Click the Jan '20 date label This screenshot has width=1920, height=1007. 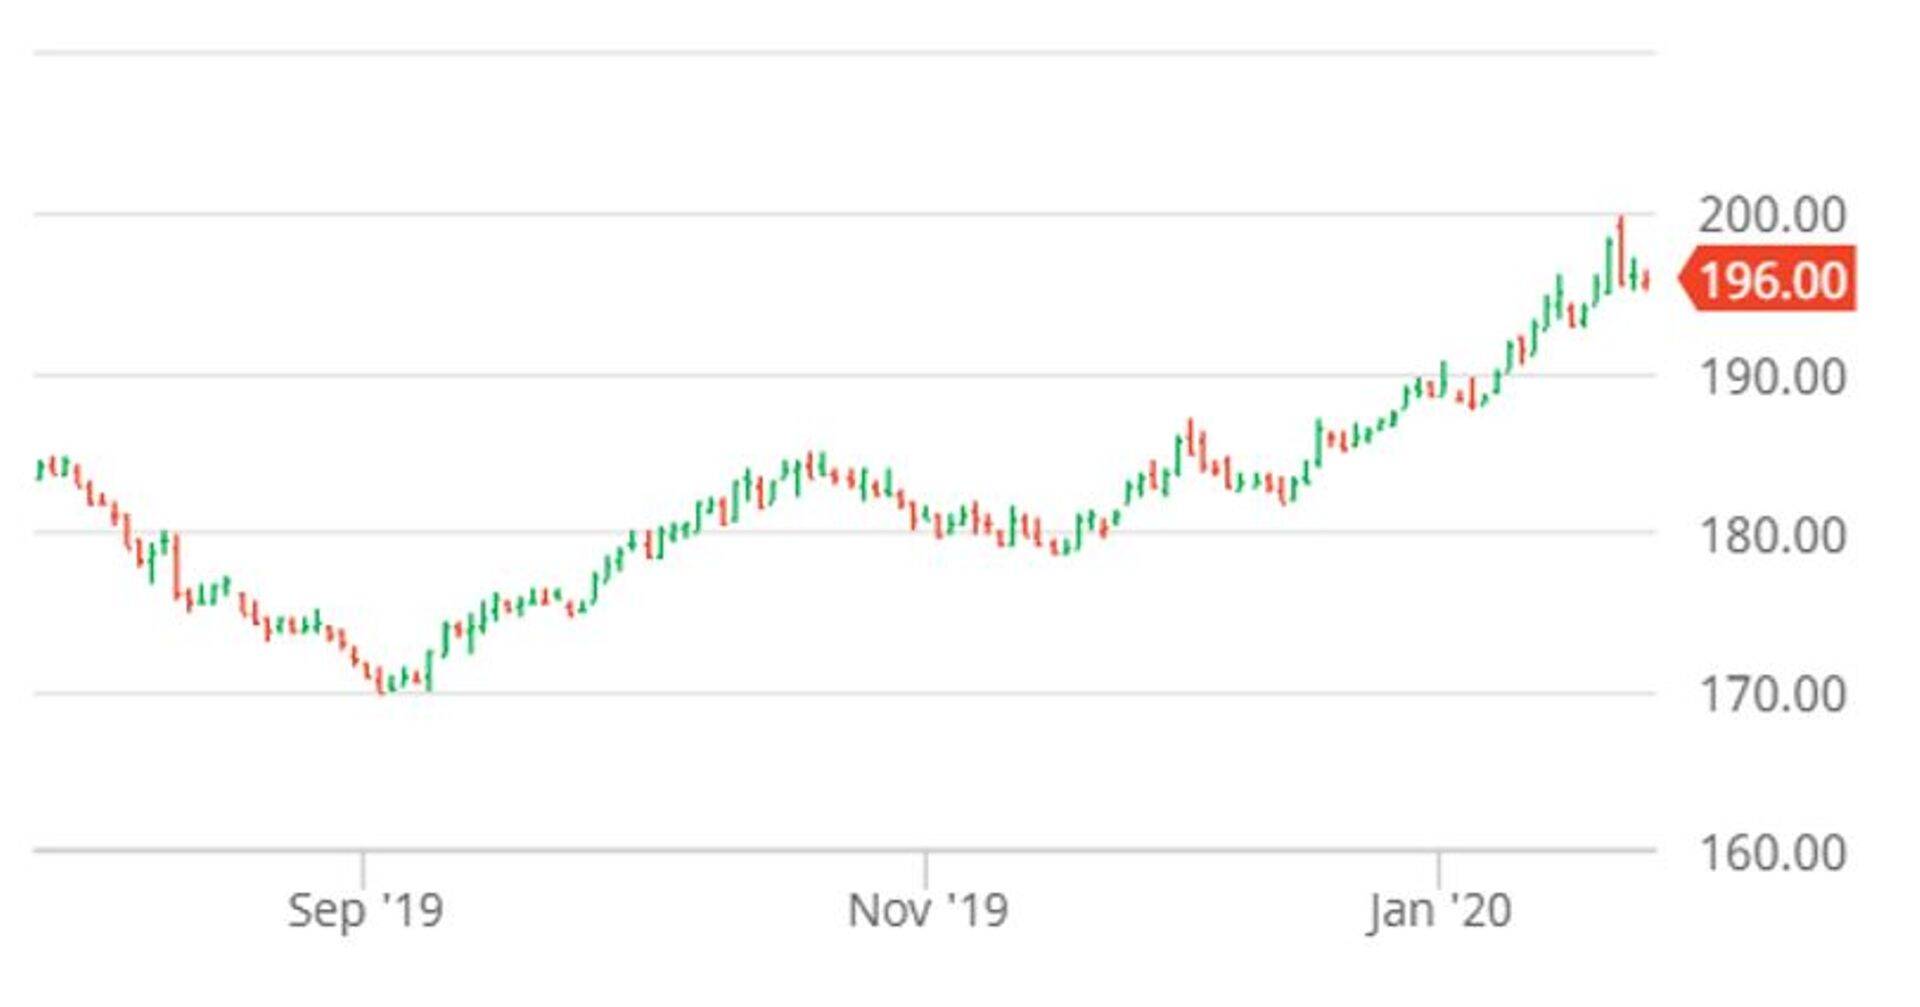pyautogui.click(x=1439, y=910)
